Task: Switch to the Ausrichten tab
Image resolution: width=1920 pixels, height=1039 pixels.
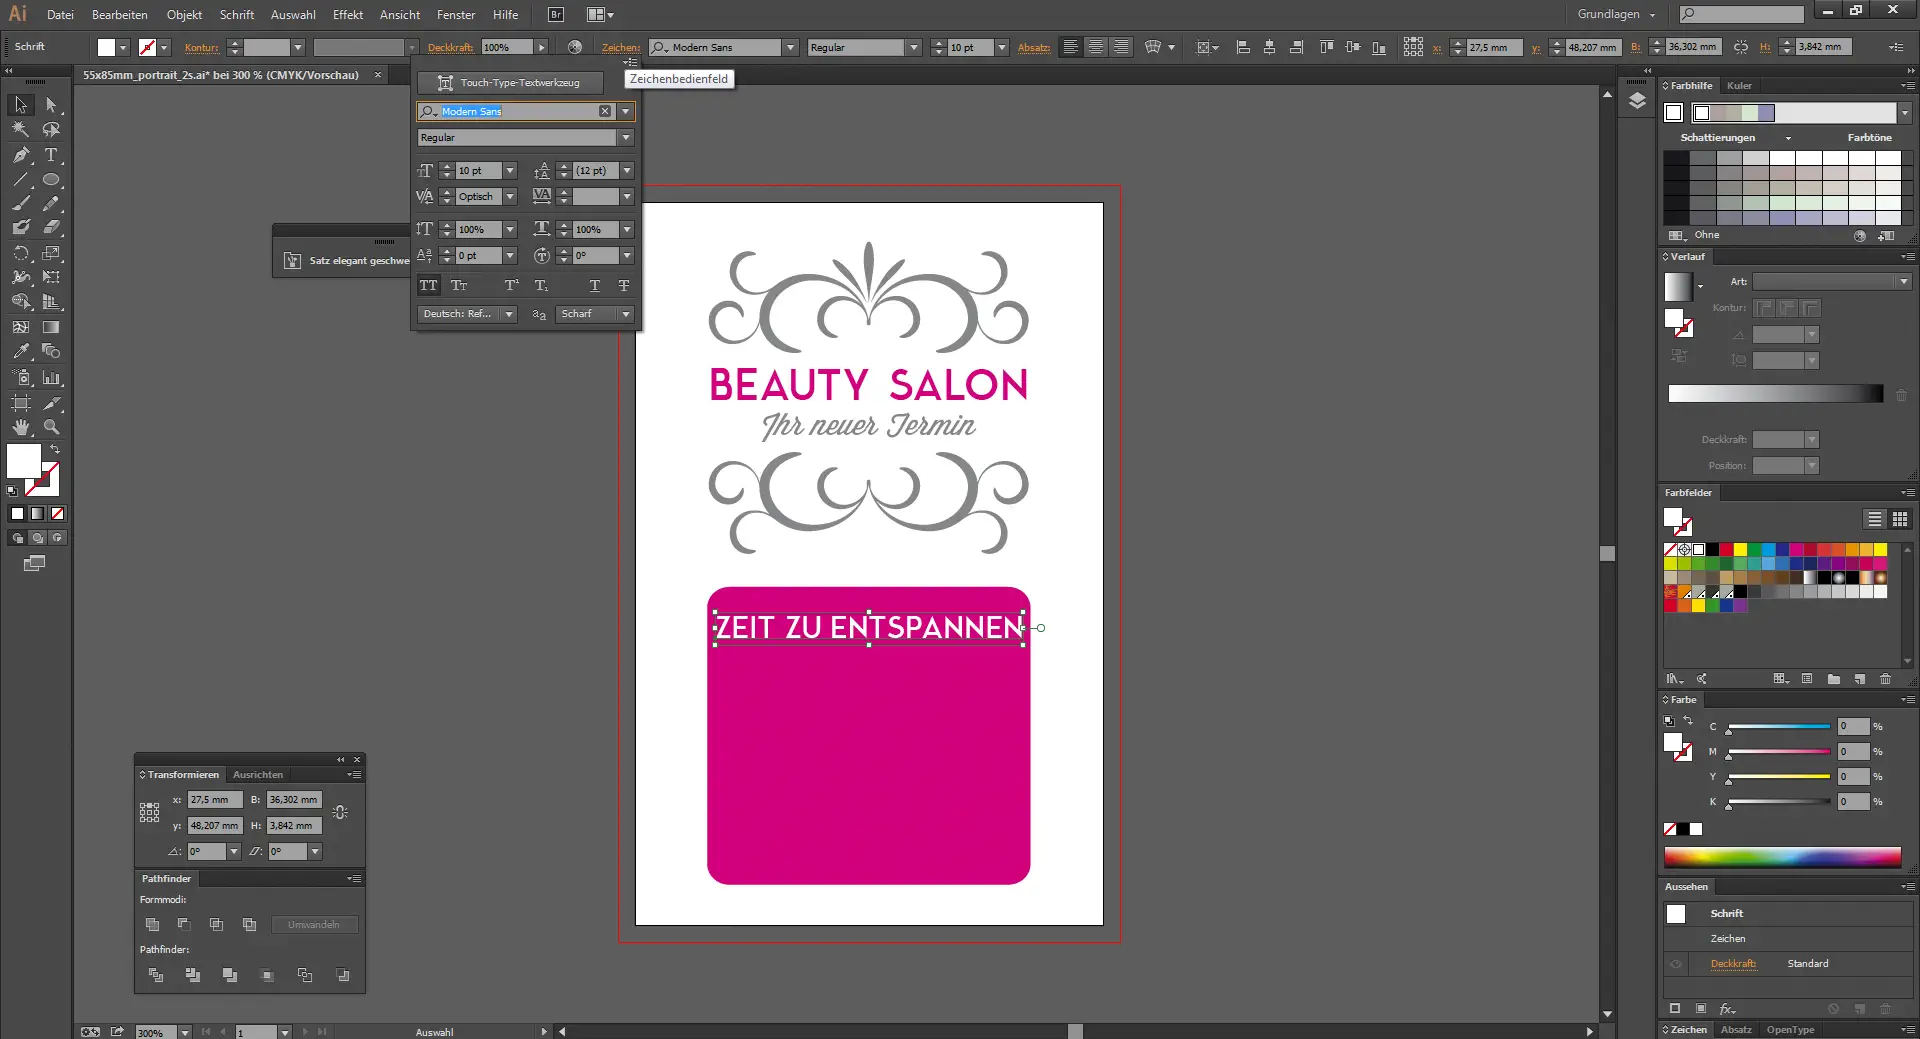Action: click(x=258, y=775)
